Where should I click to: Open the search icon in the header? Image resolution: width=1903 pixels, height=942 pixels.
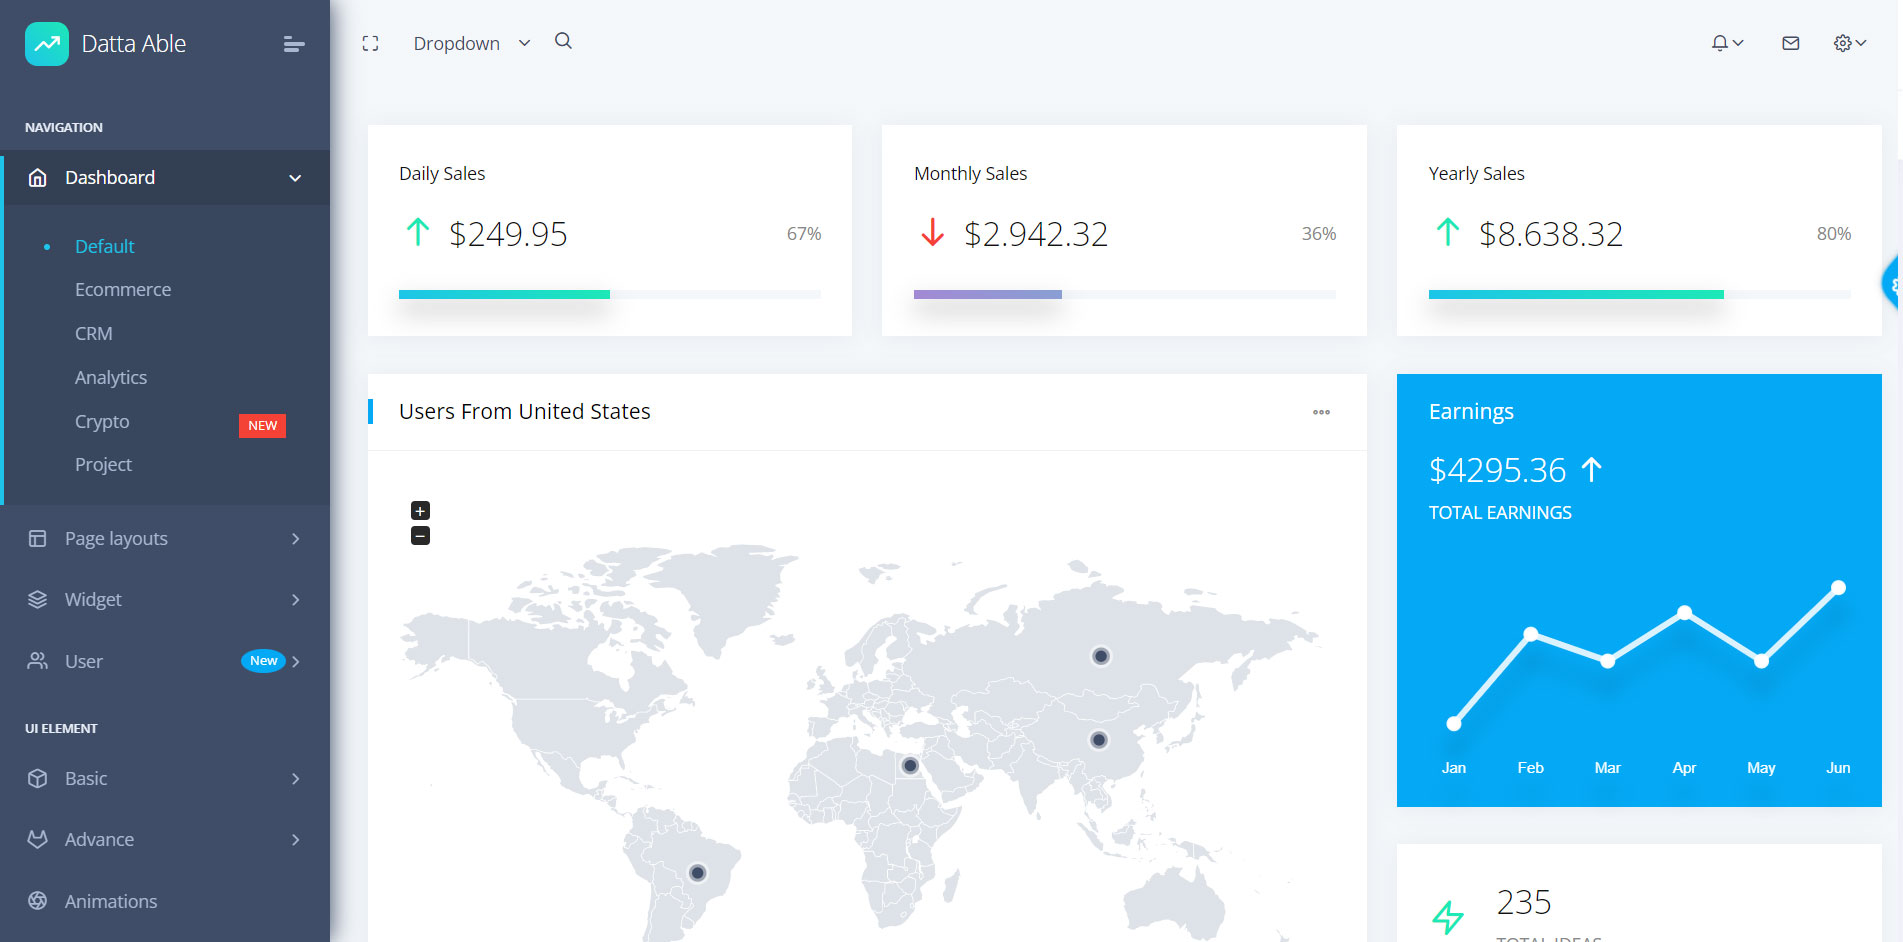(563, 41)
